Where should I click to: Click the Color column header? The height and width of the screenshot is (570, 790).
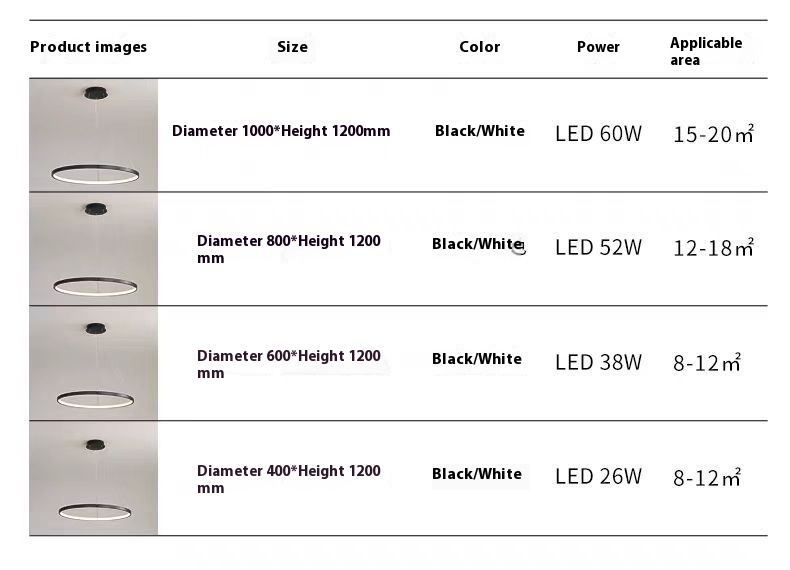pos(479,47)
